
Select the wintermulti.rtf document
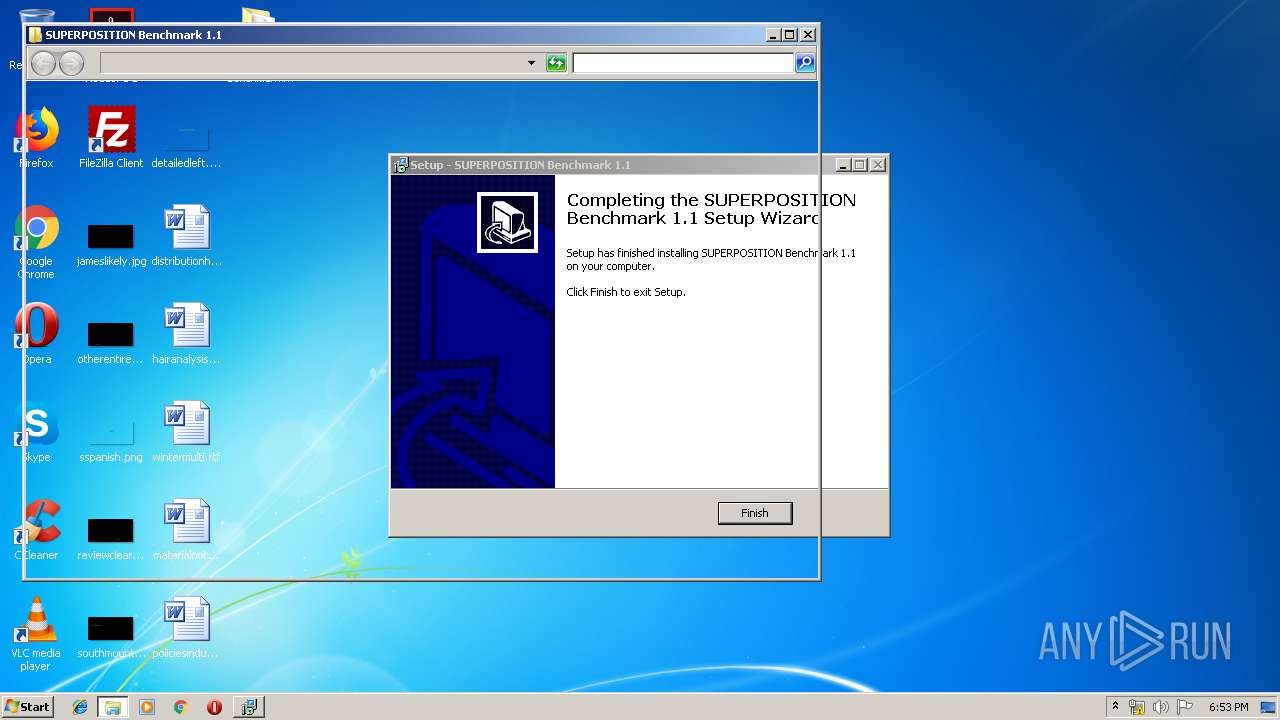[x=187, y=432]
